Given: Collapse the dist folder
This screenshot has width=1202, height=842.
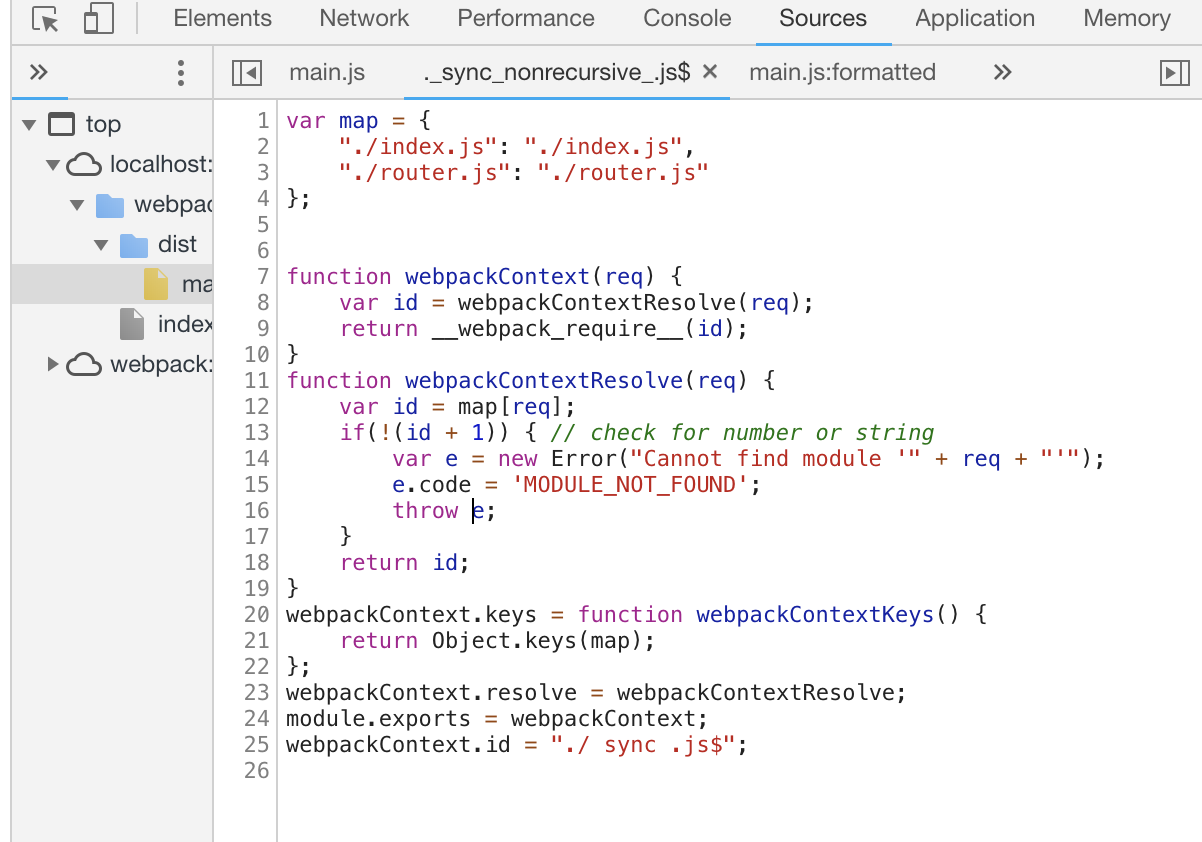Looking at the screenshot, I should tap(100, 245).
